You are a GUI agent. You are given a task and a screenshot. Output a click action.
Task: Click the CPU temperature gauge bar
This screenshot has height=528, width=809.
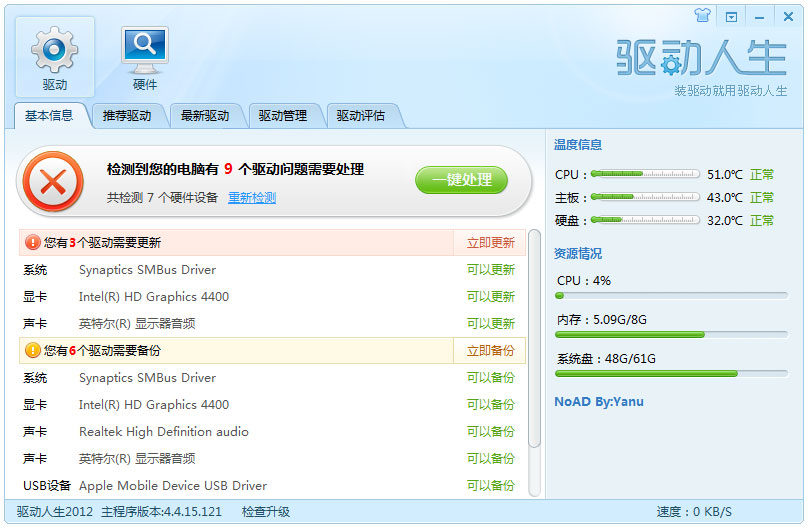645,174
